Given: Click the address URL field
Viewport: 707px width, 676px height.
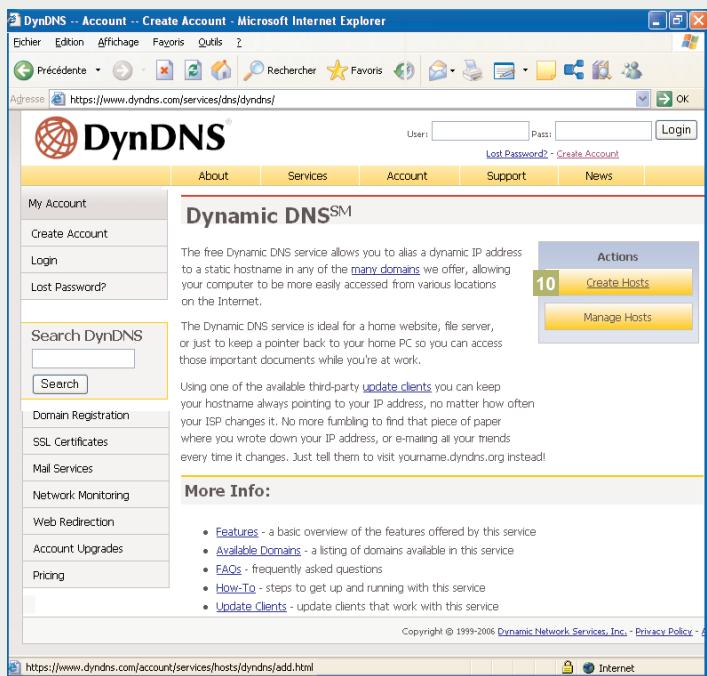Looking at the screenshot, I should pos(352,99).
